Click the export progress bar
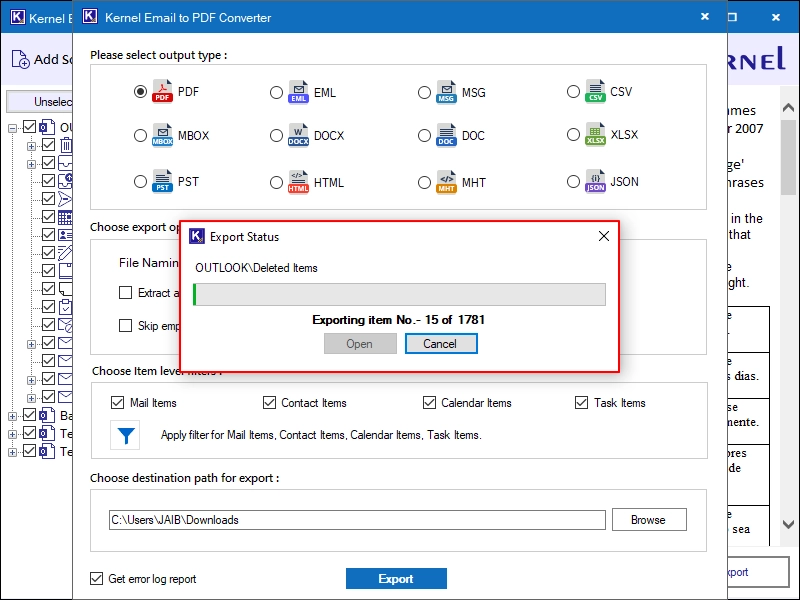Viewport: 800px width, 600px height. [x=399, y=294]
